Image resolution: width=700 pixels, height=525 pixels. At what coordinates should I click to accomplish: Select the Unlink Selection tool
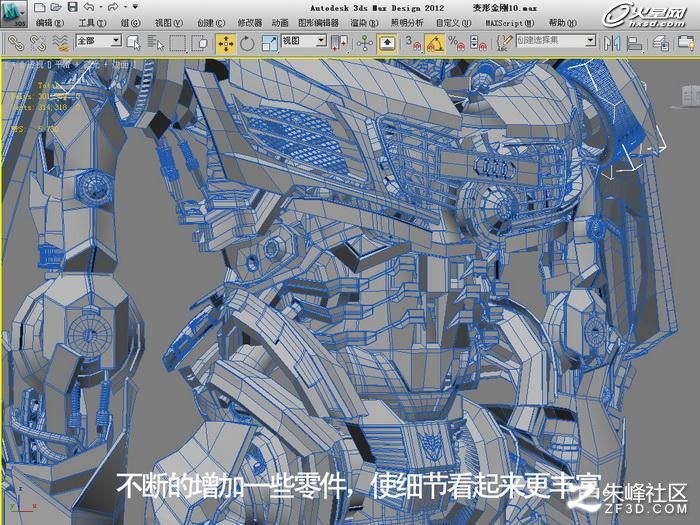[38, 43]
